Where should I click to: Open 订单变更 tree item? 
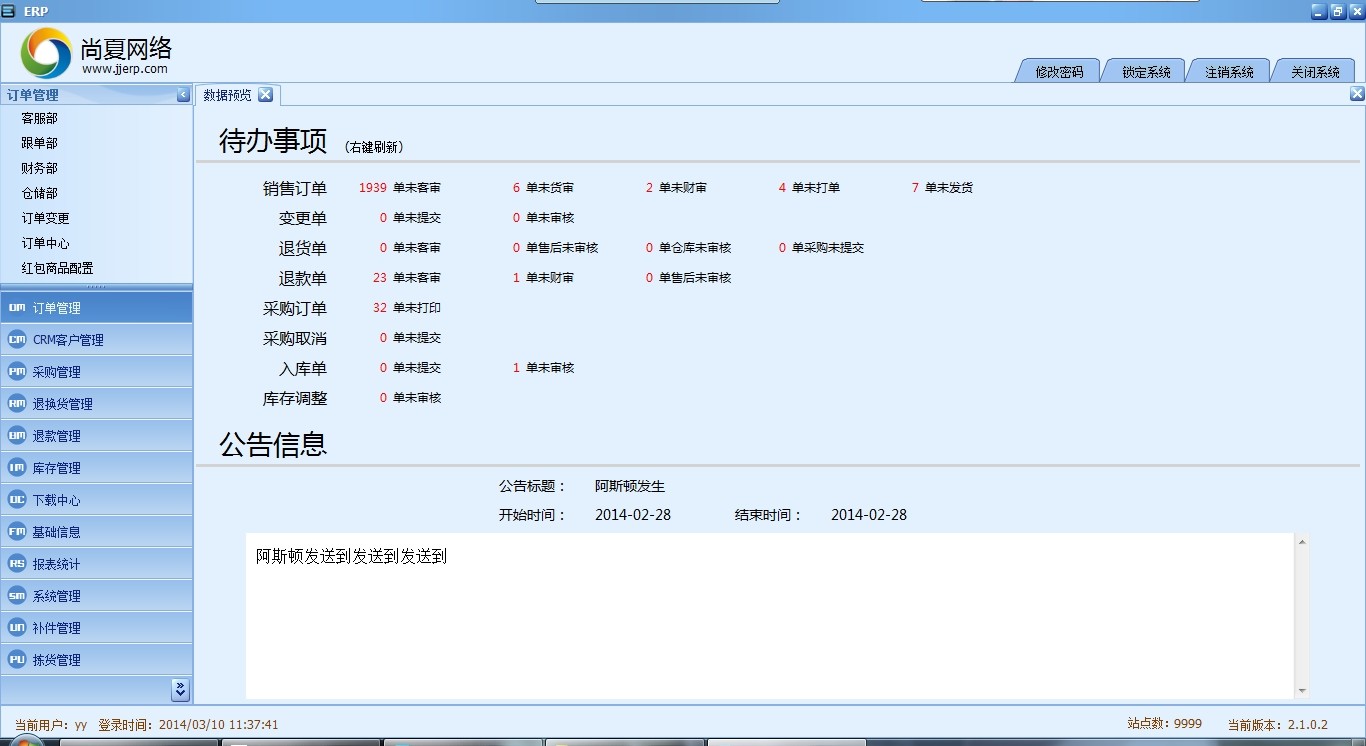pos(46,218)
